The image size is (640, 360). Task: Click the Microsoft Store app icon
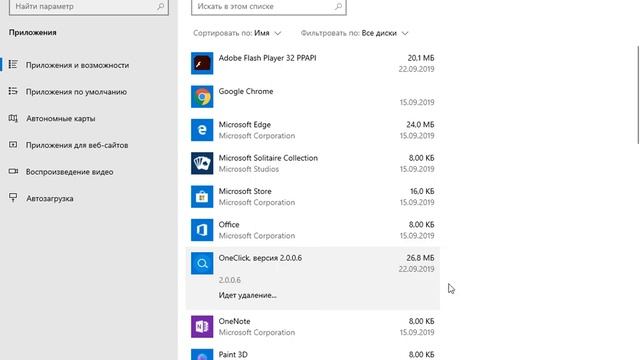(x=202, y=197)
